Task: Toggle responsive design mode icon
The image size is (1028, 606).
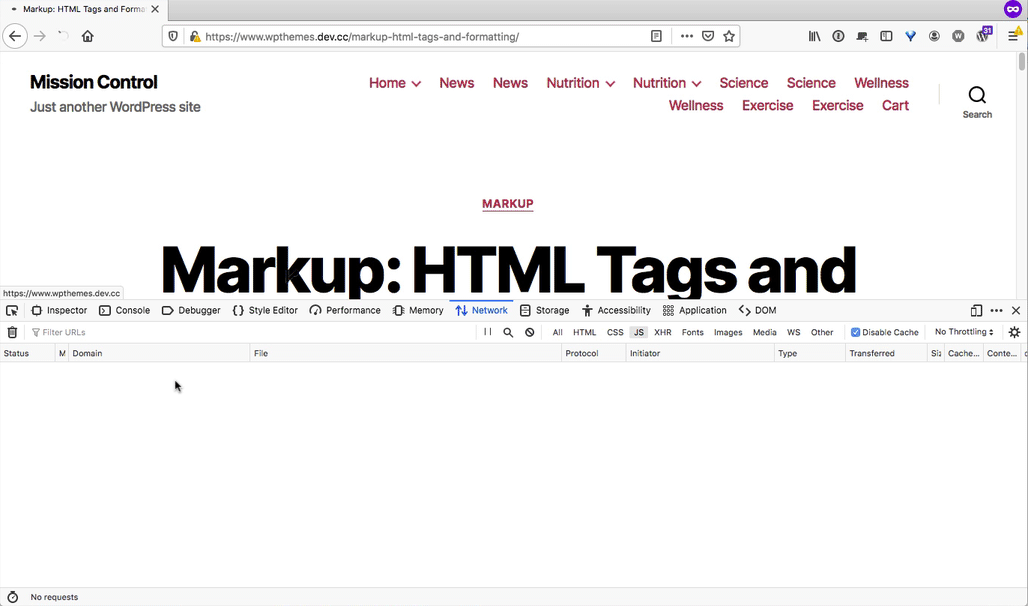Action: (976, 311)
